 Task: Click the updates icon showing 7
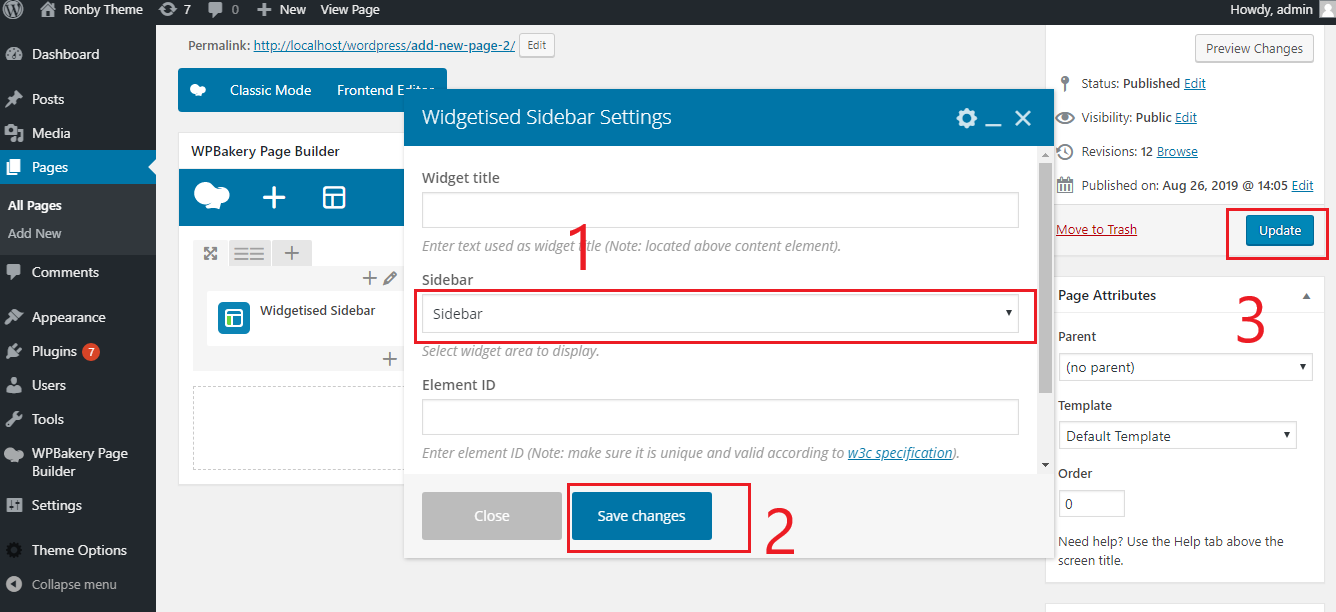coord(174,9)
